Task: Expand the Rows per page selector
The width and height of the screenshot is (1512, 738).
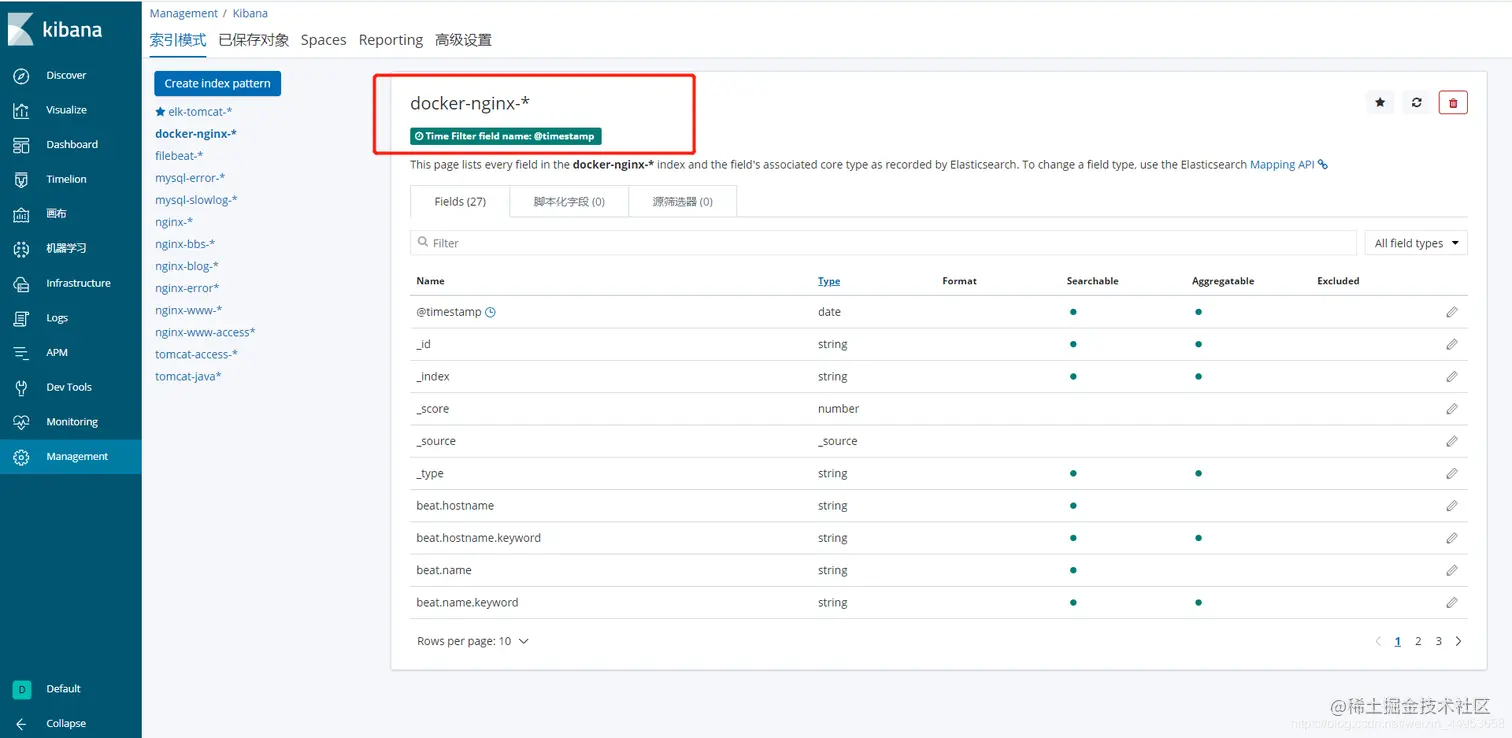Action: pos(473,641)
